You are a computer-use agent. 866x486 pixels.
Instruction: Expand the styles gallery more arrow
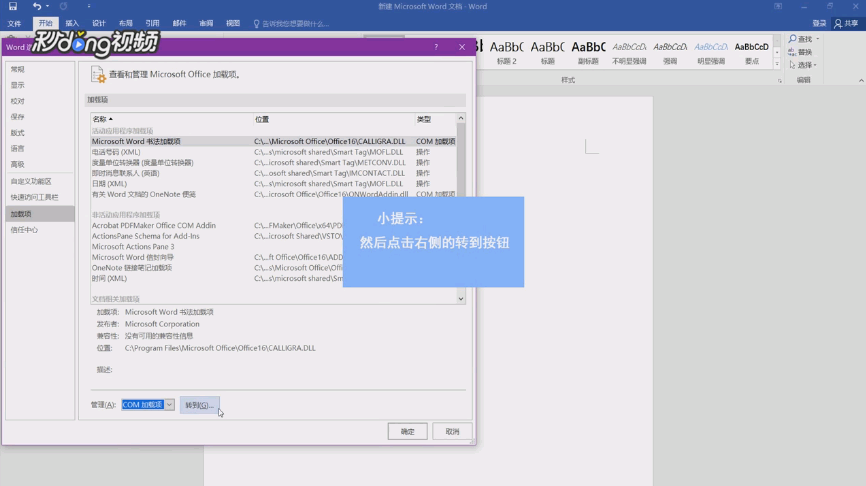click(777, 64)
